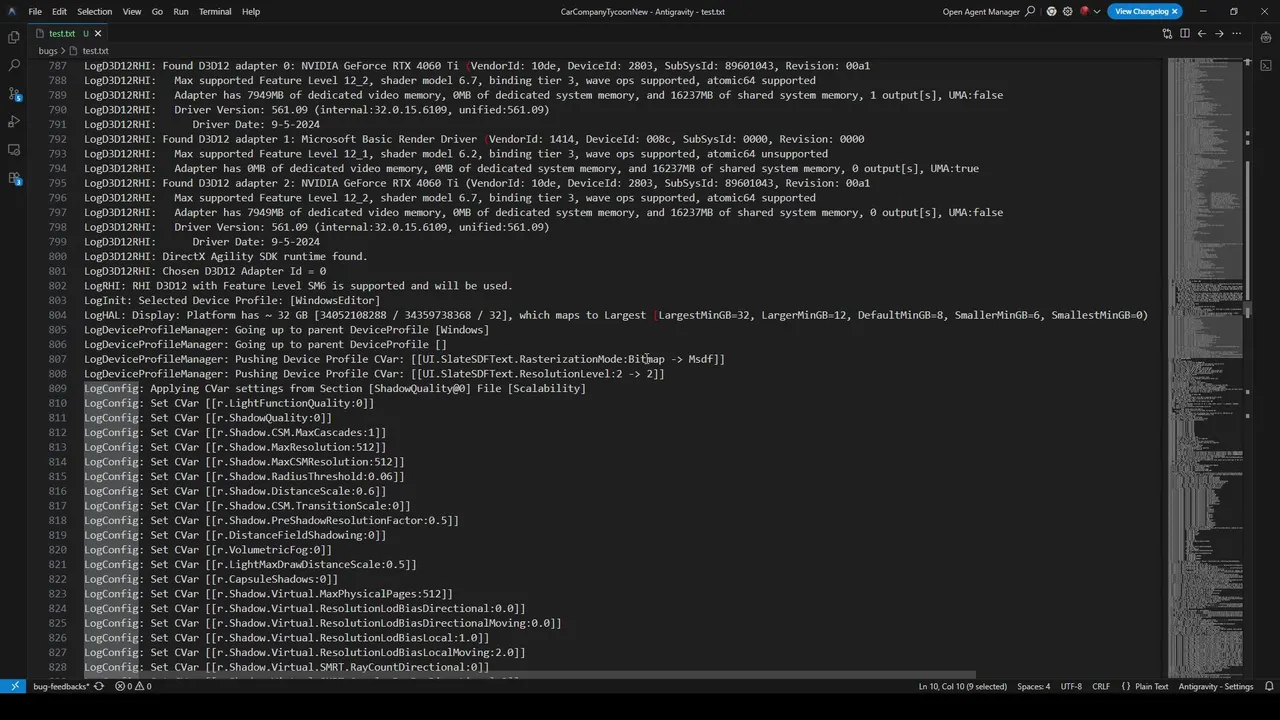Viewport: 1280px width, 720px height.
Task: Open the Edit menu
Action: (x=60, y=11)
